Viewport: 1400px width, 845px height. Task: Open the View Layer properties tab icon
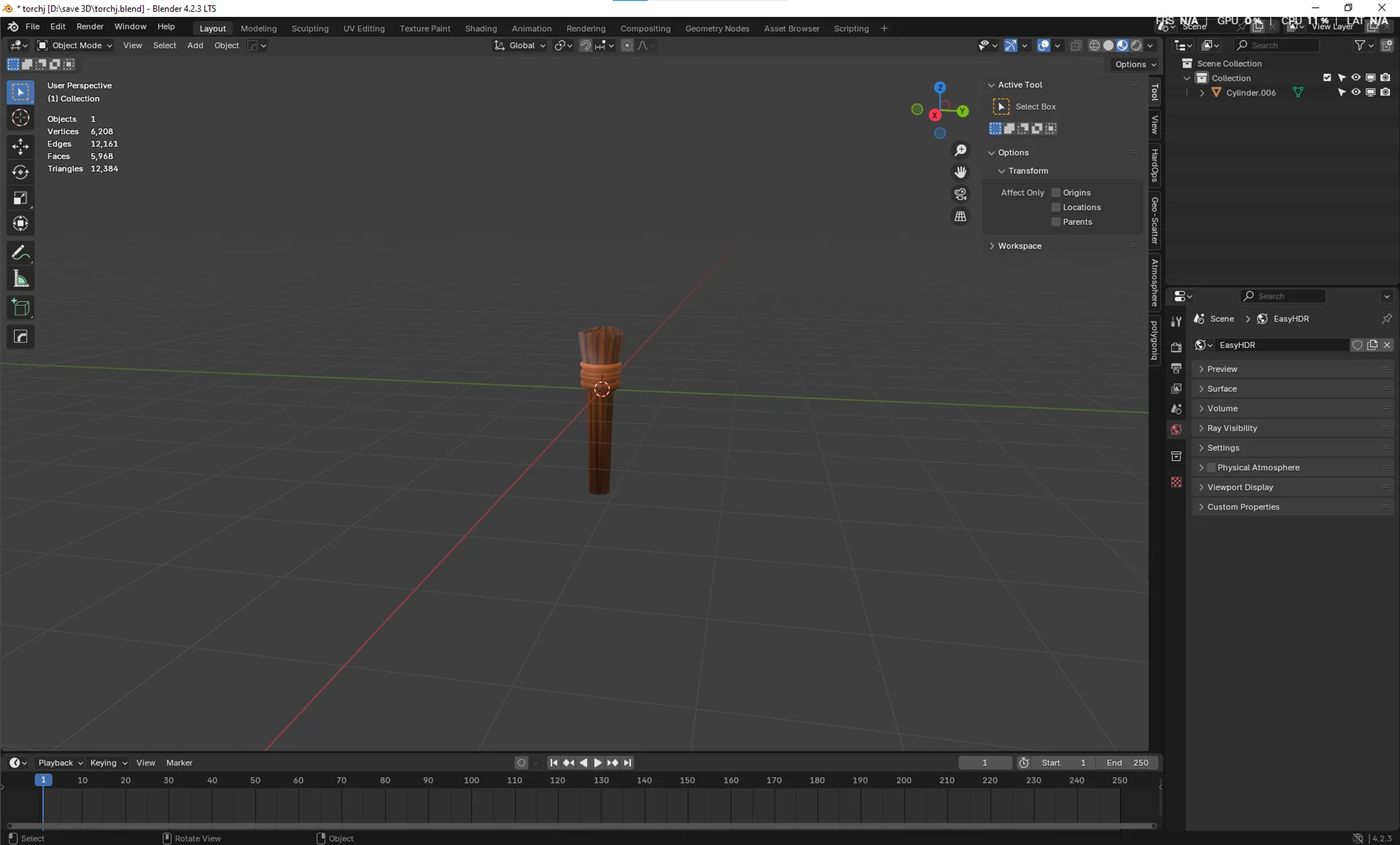click(1176, 388)
